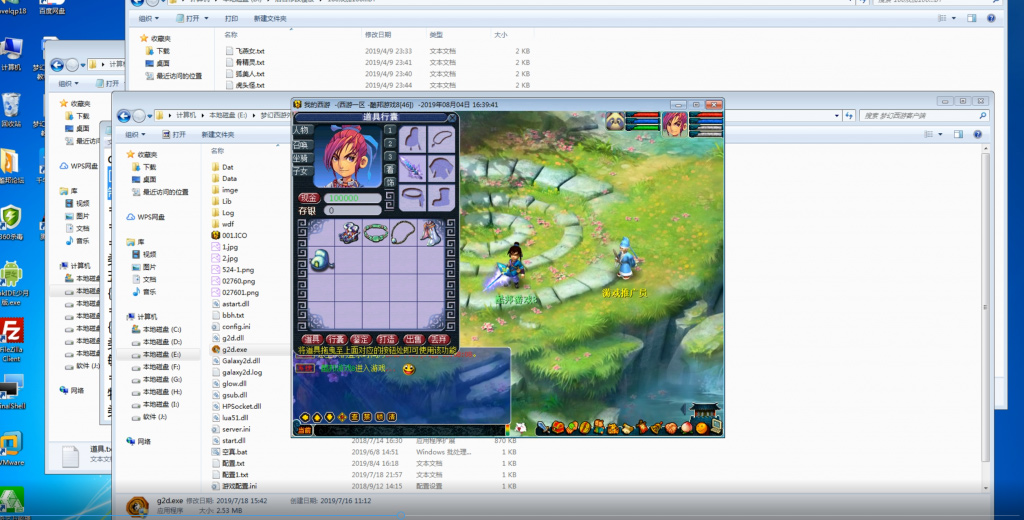Viewport: 1024px width, 520px height.
Task: Select 本地磁盘 (C:) in Explorer tree
Action: point(162,329)
